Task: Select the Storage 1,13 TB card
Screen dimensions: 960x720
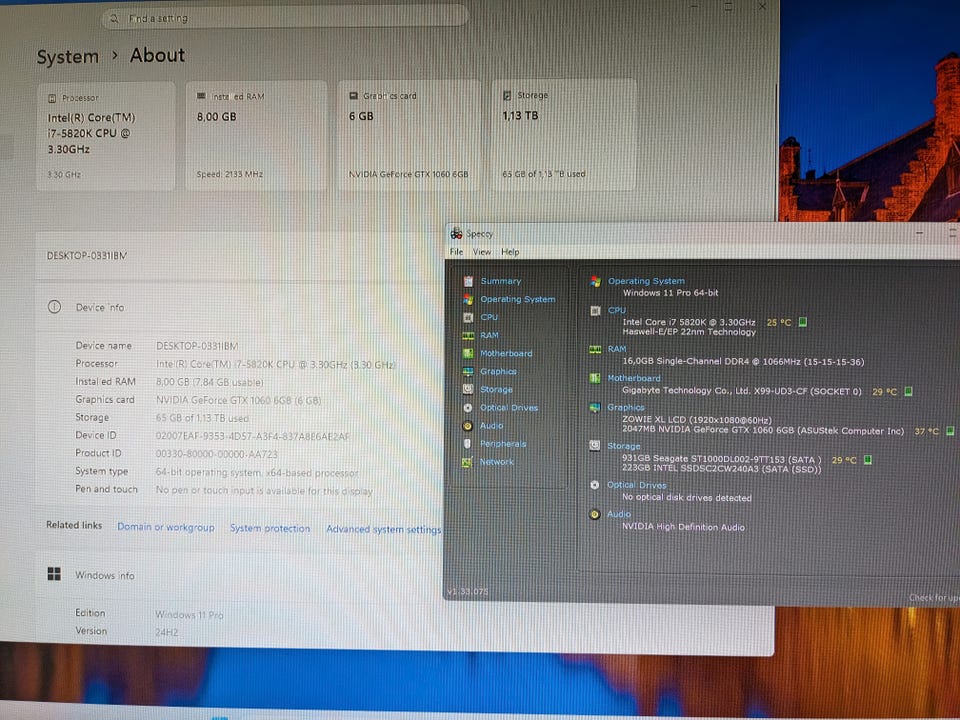Action: (x=563, y=135)
